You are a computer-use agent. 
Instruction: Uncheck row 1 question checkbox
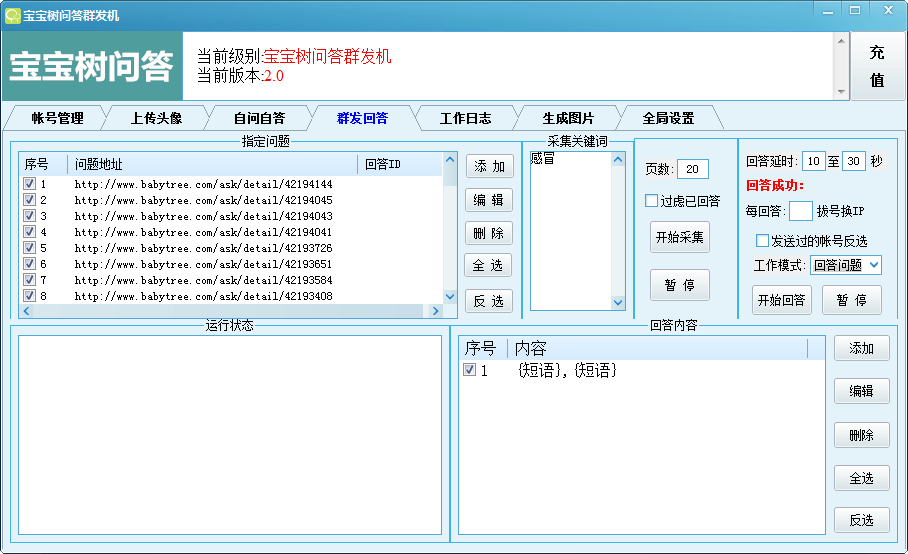click(30, 184)
